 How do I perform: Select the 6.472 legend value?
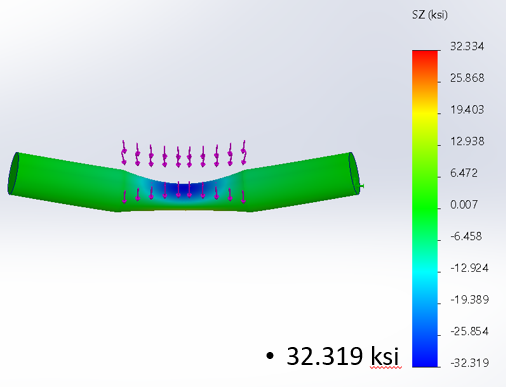464,173
